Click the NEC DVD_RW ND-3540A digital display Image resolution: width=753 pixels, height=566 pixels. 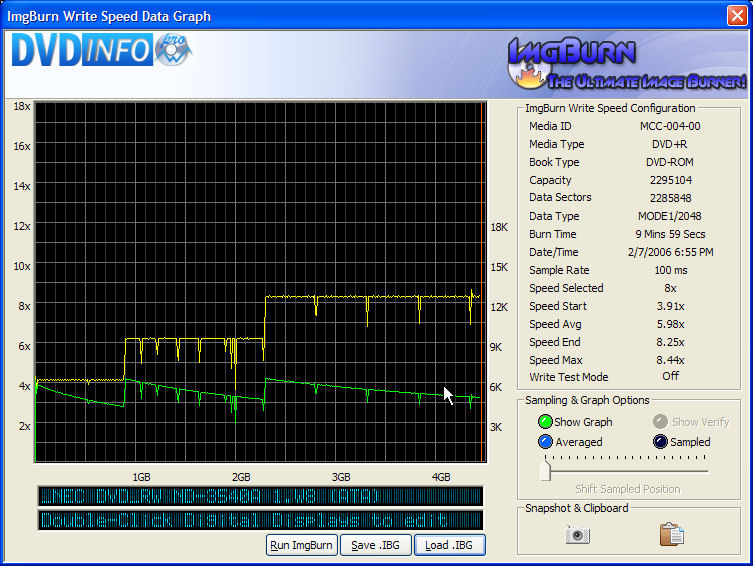(x=260, y=496)
